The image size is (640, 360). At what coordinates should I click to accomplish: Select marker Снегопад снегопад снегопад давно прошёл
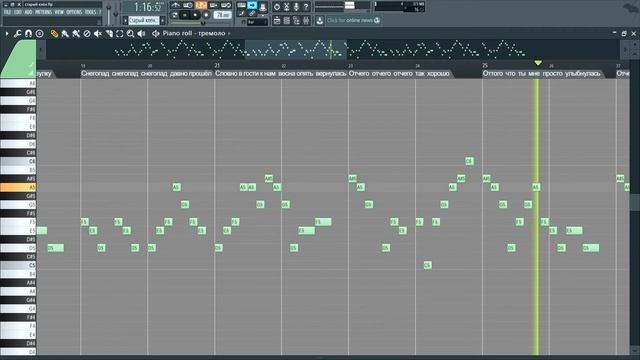pos(146,73)
